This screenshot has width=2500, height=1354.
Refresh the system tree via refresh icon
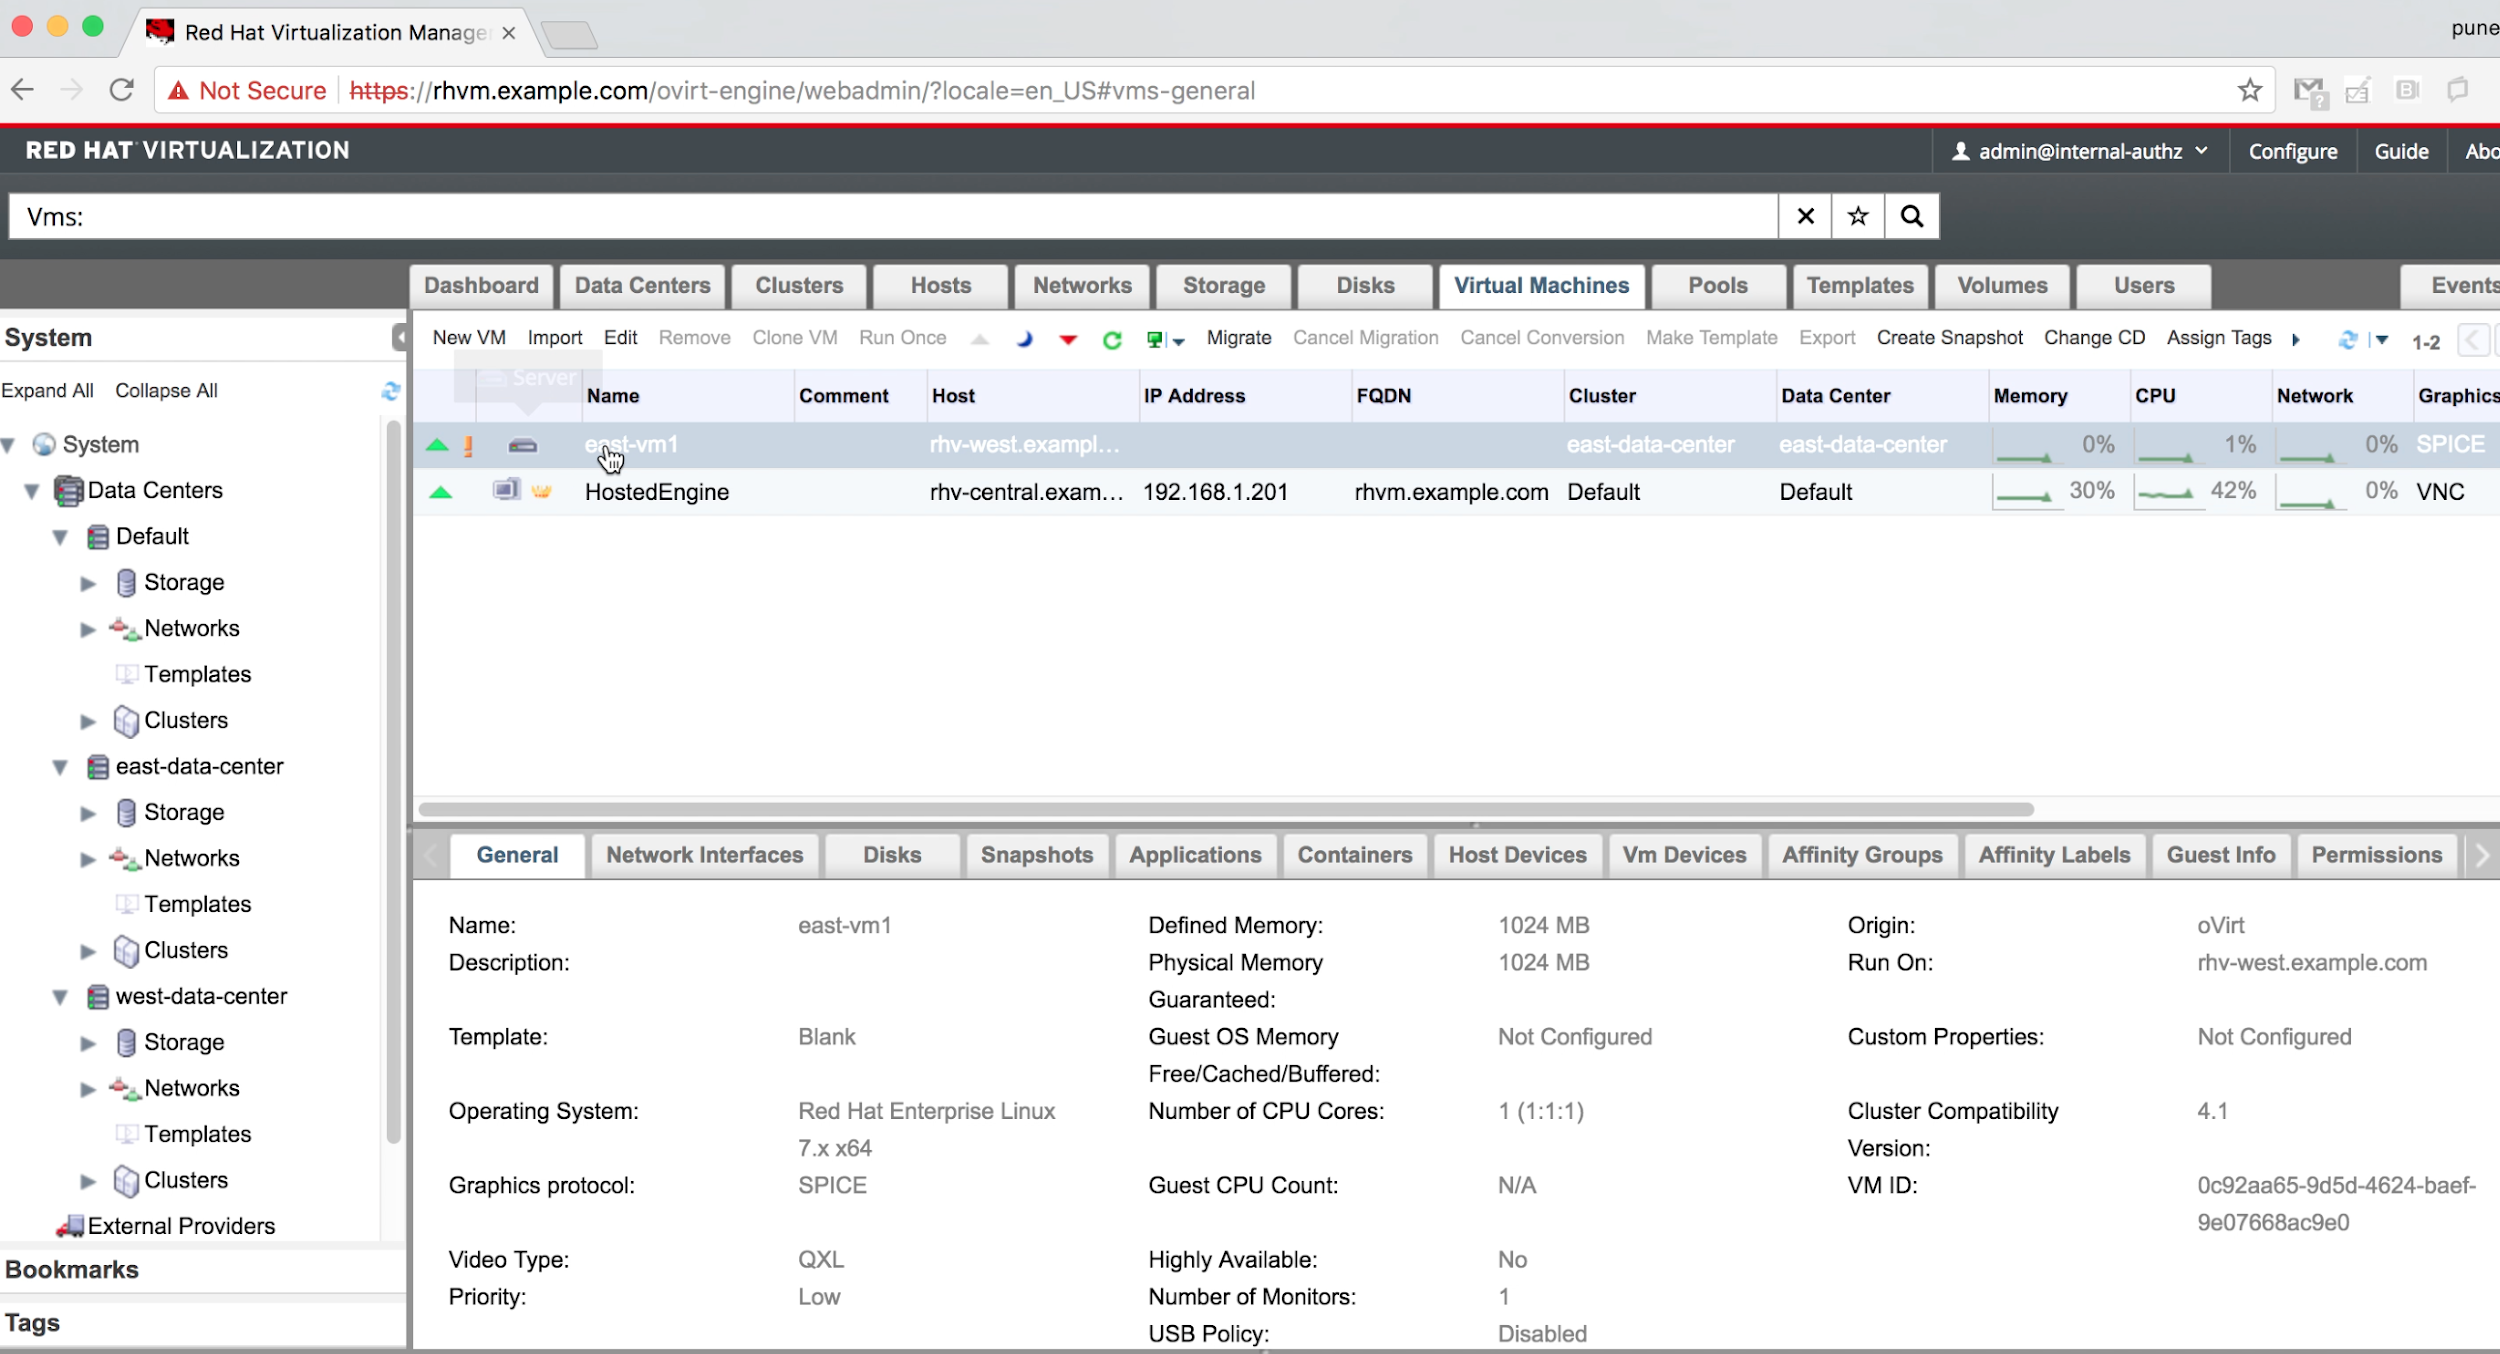pos(390,391)
